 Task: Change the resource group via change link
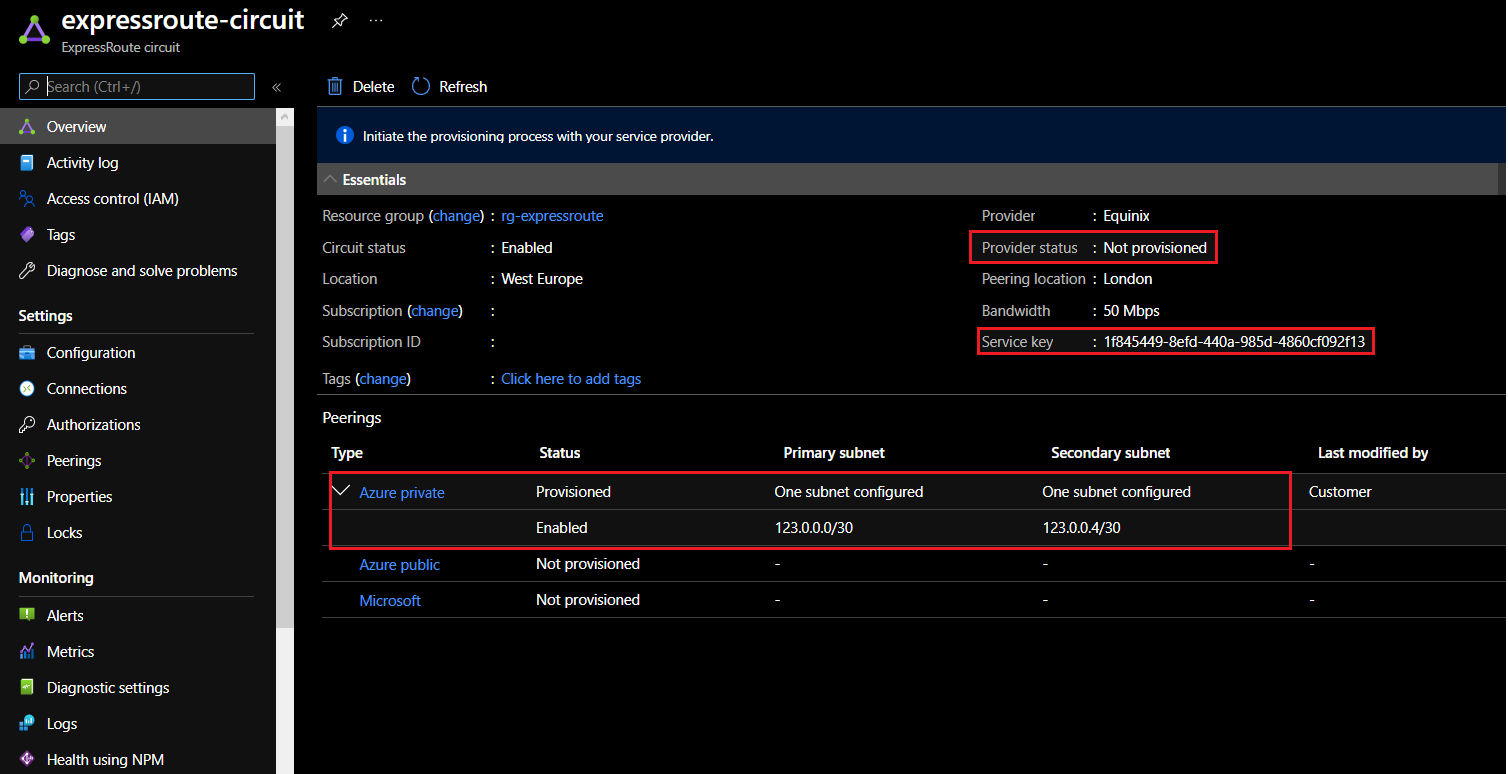pos(456,216)
